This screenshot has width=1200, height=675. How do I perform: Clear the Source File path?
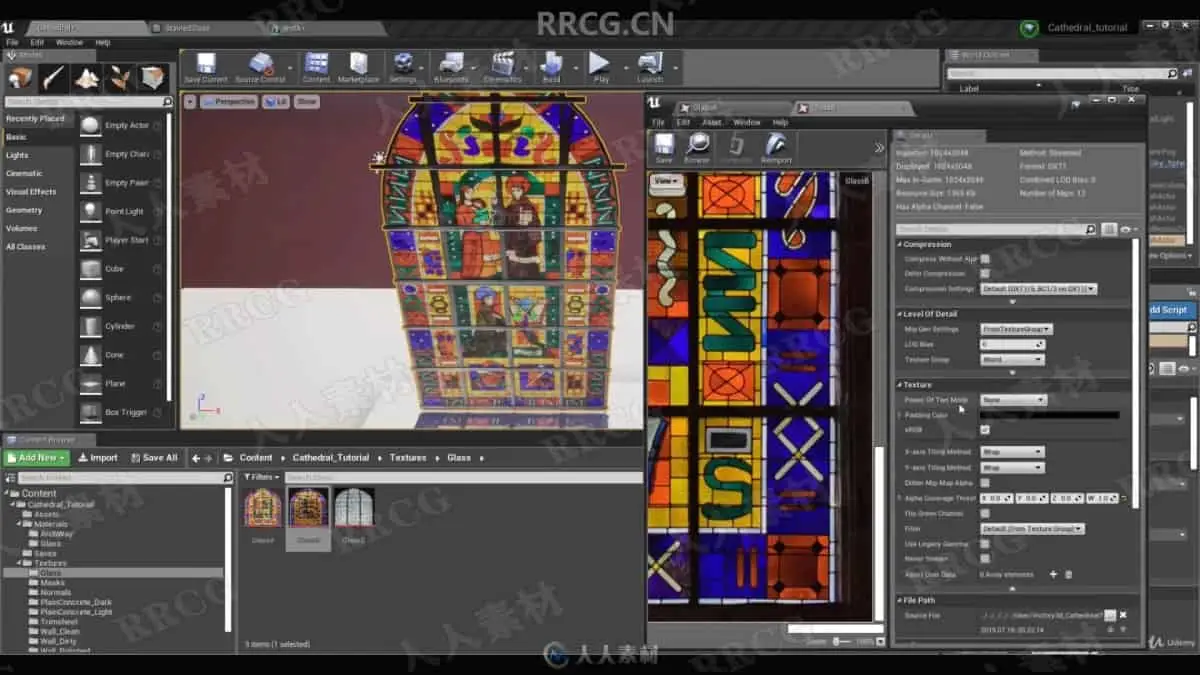pyautogui.click(x=1123, y=615)
